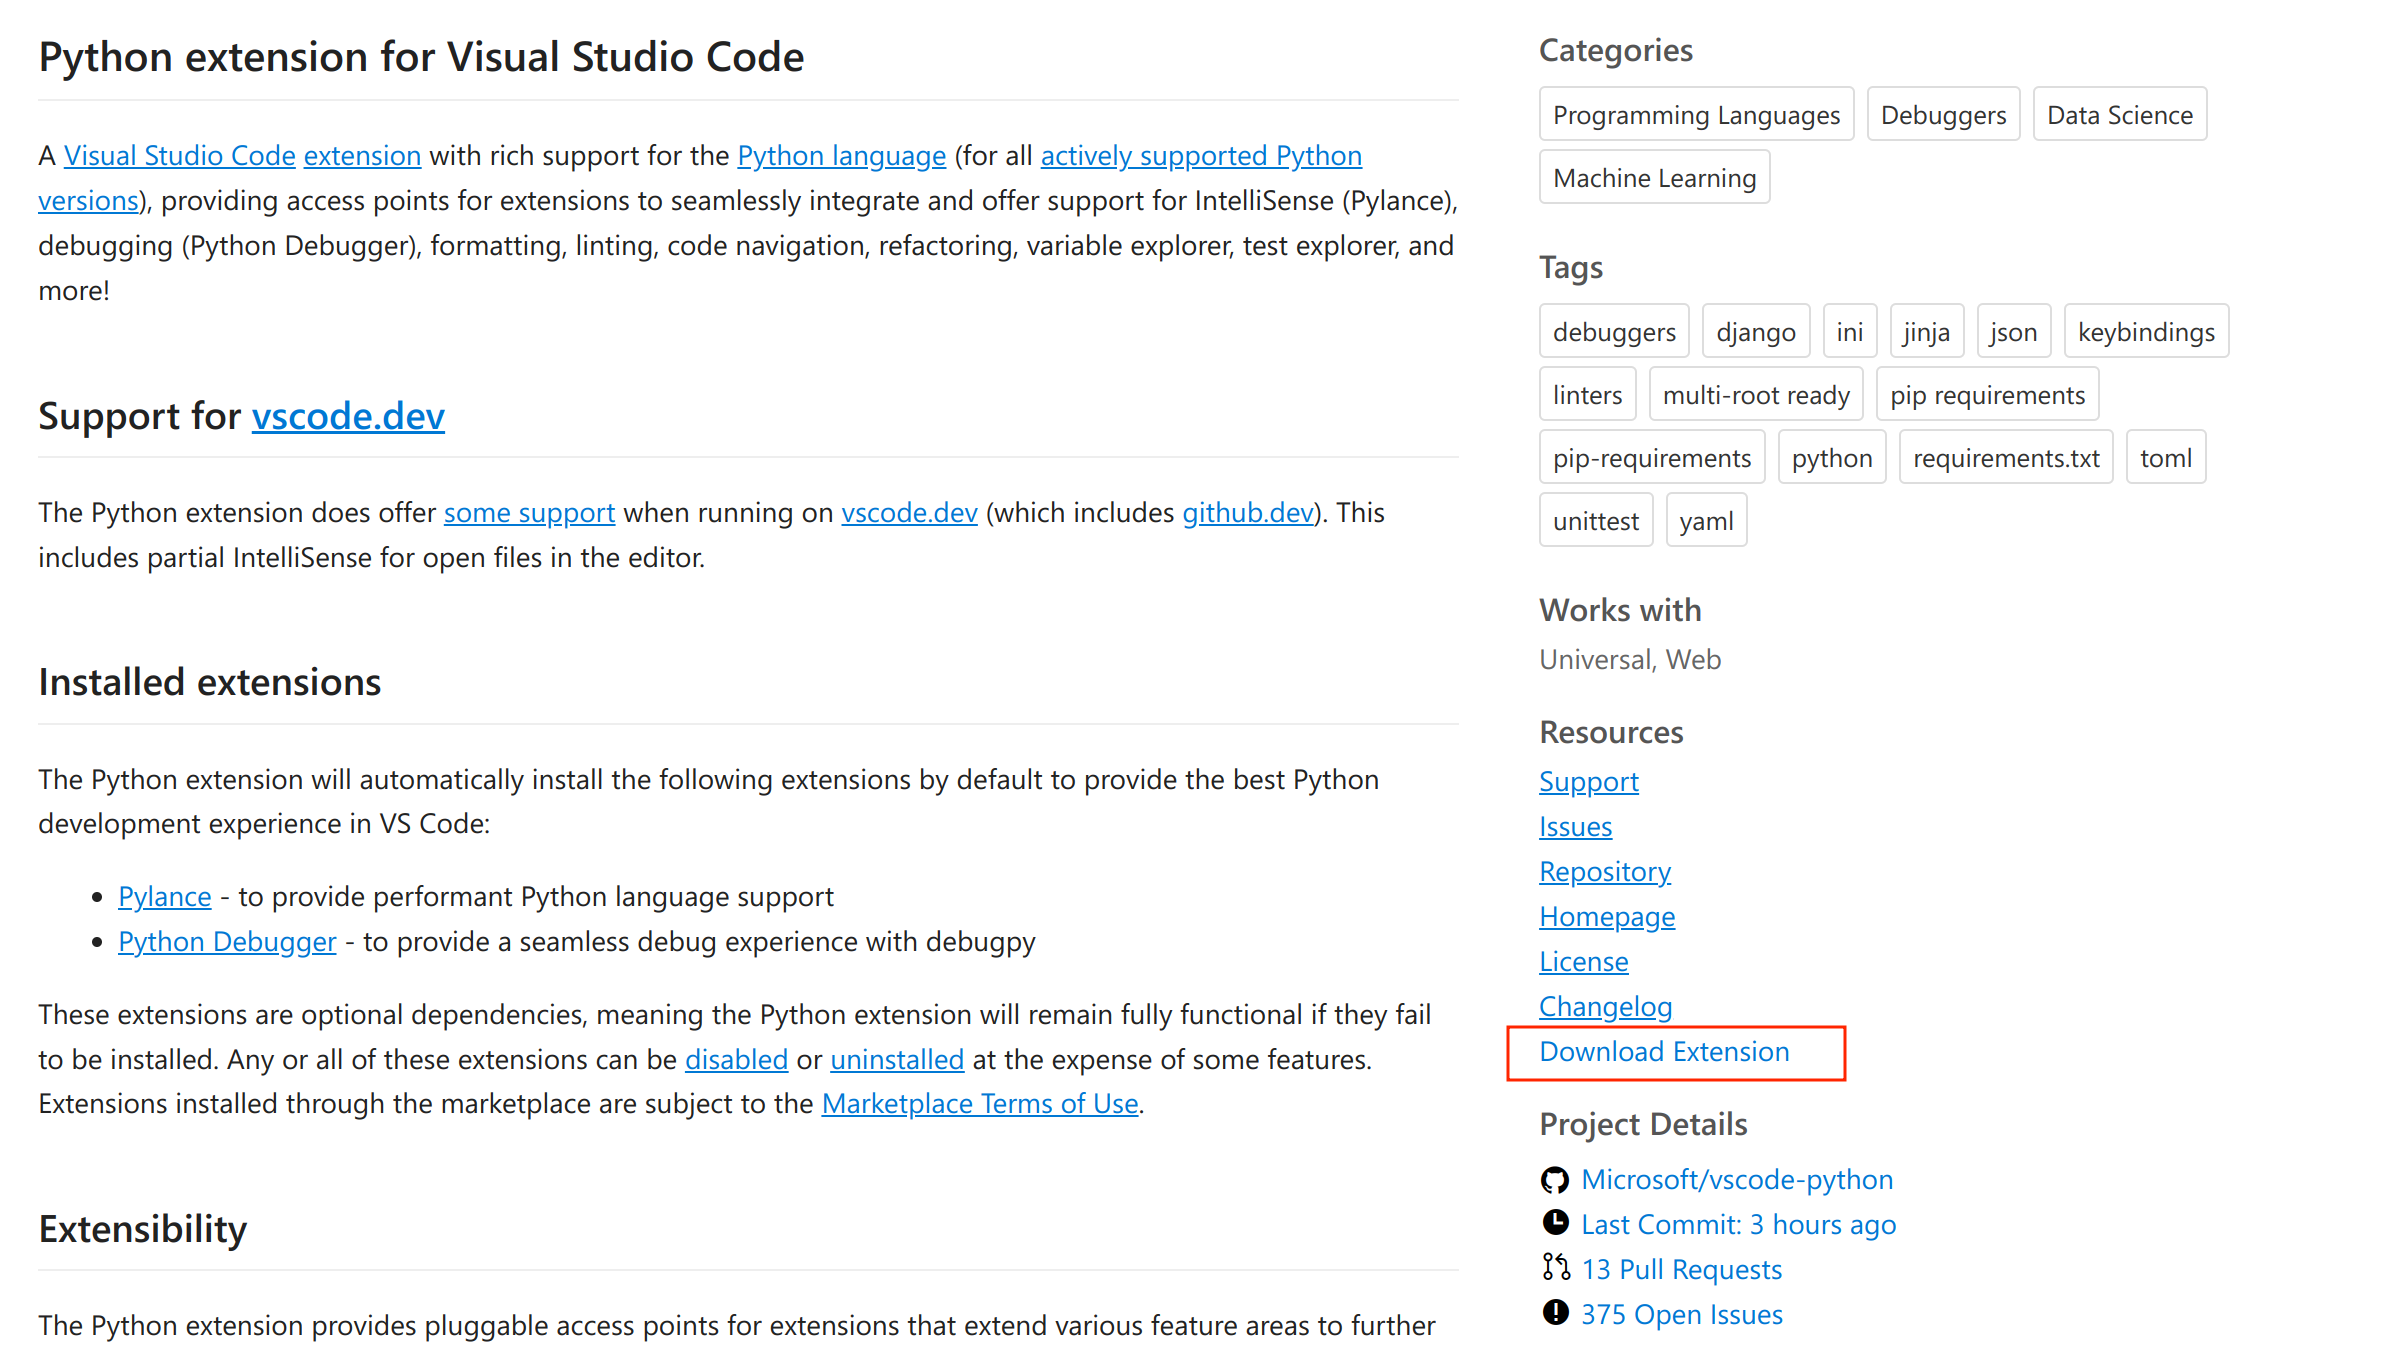Choose the Data Science category
This screenshot has height=1351, width=2388.
pos(2119,115)
